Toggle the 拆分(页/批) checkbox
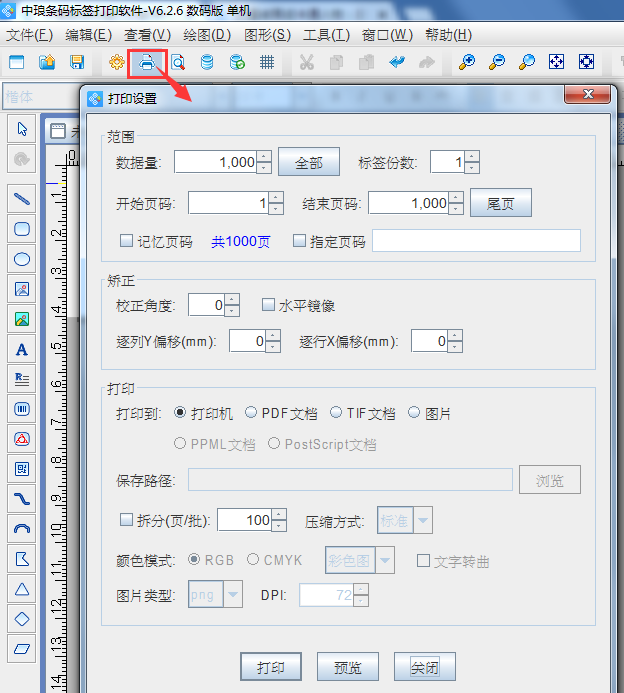Image resolution: width=624 pixels, height=693 pixels. pos(126,520)
